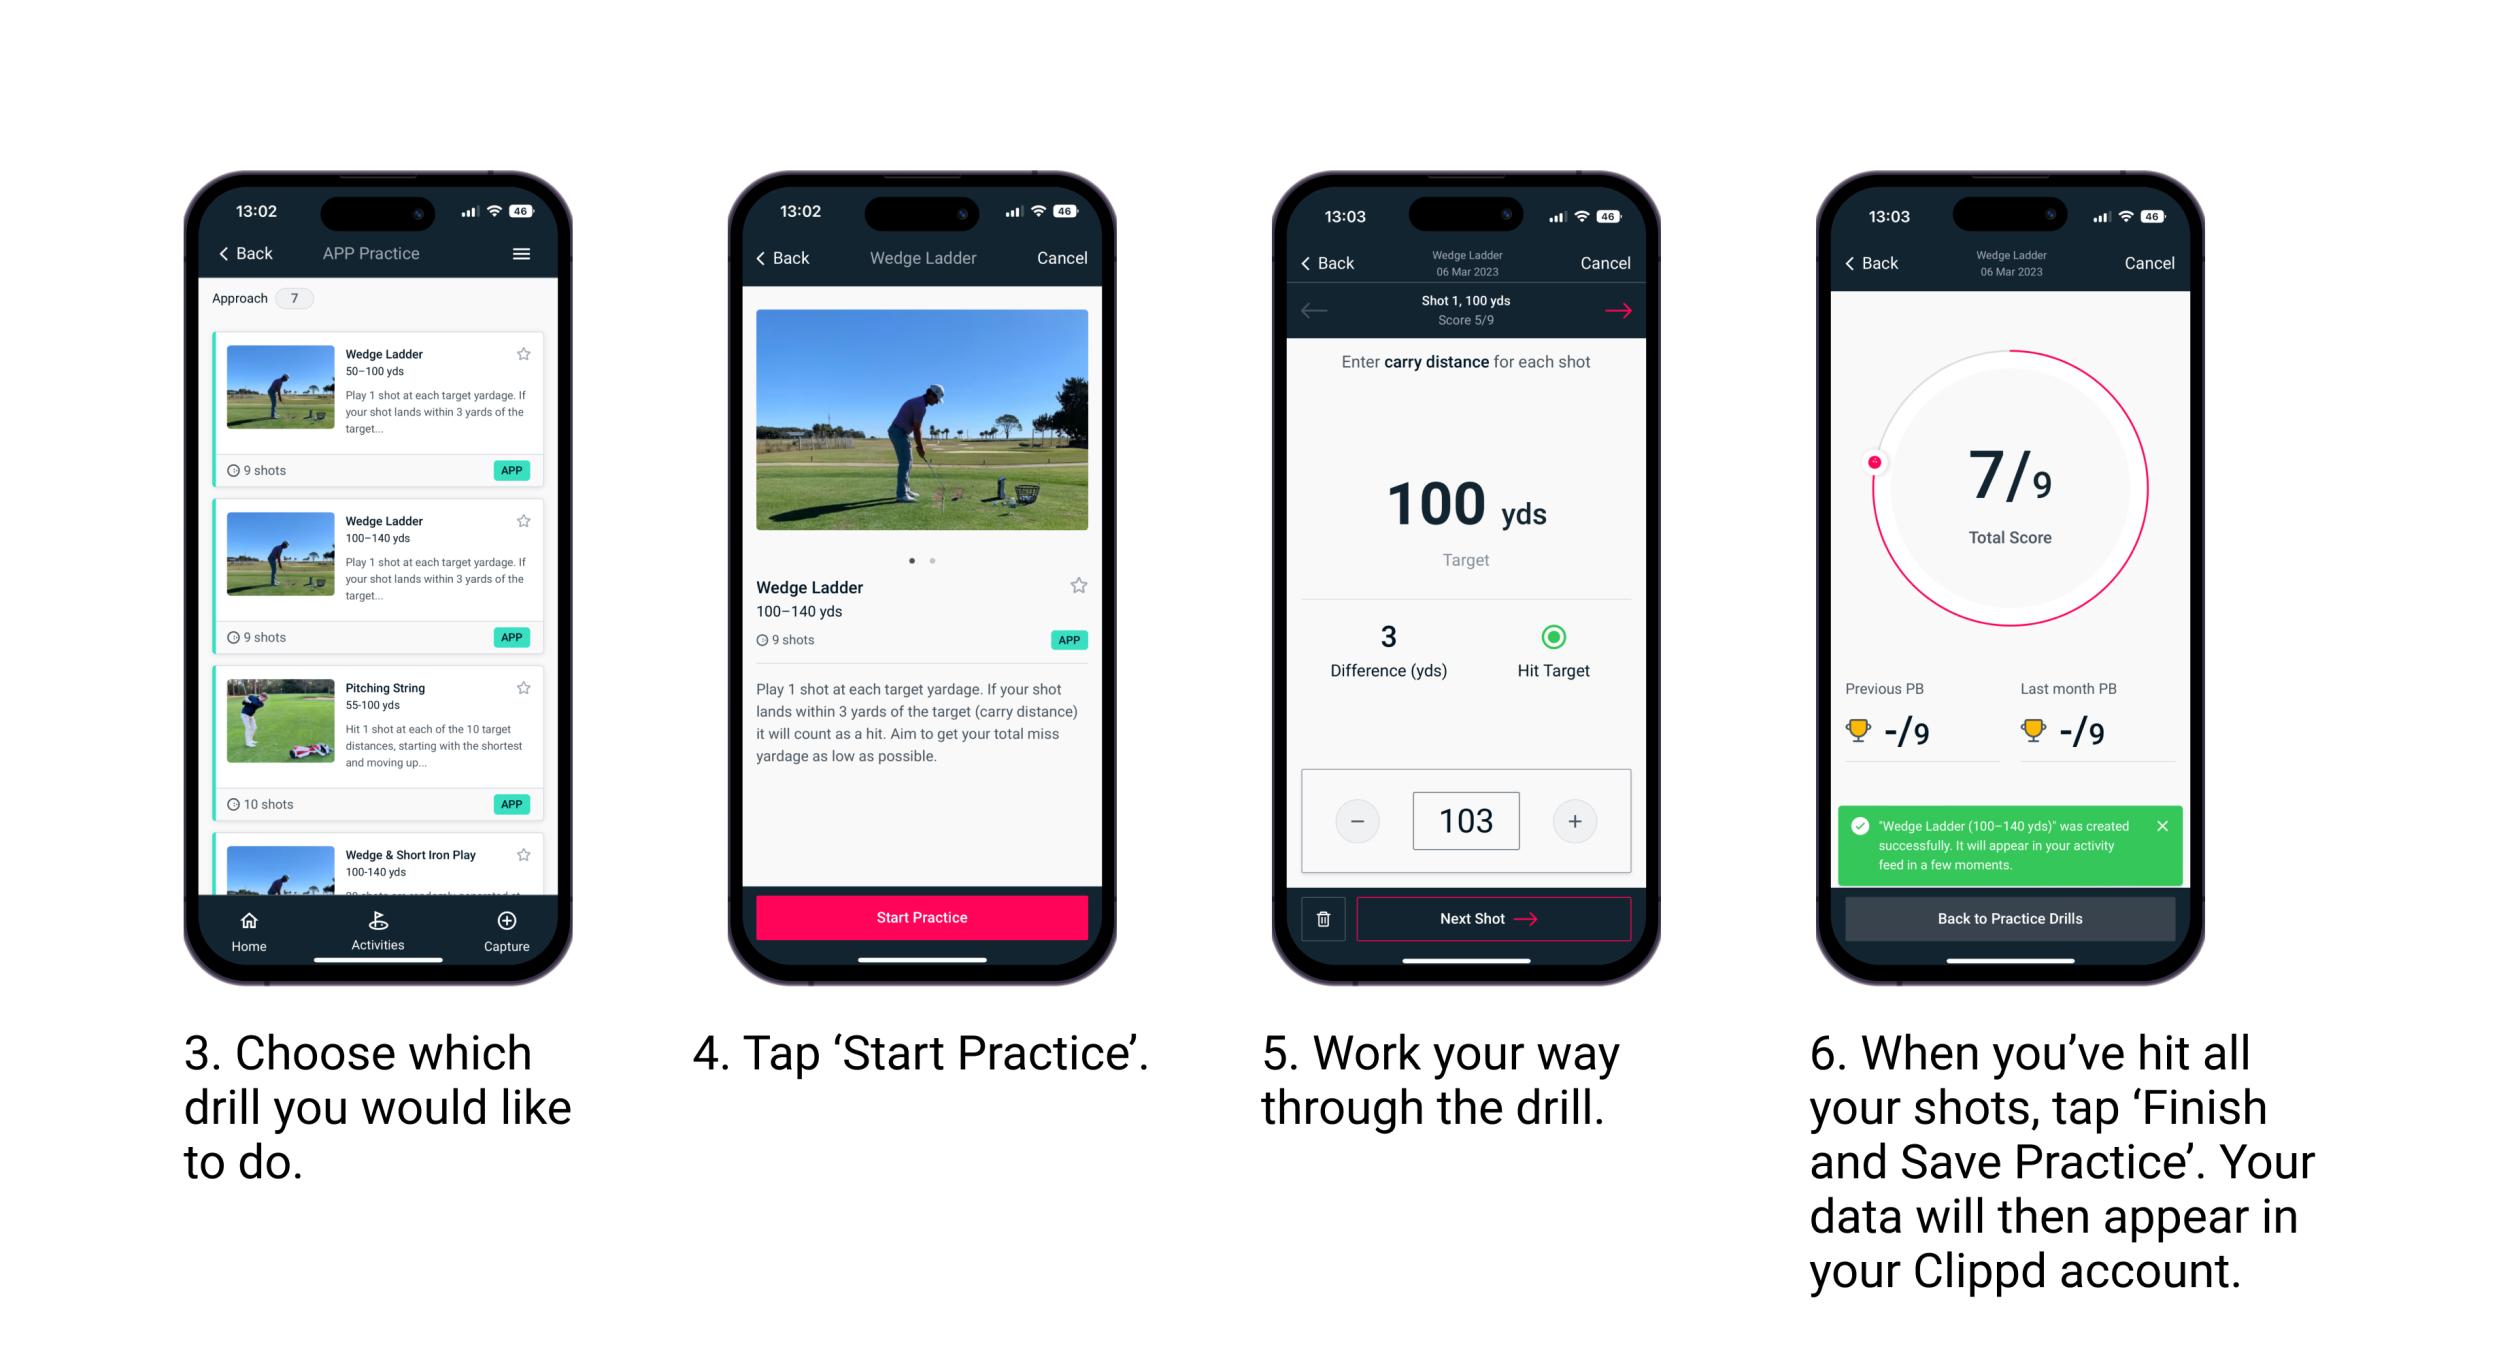Select the Wedge Ladder 100-140 yds drill
This screenshot has width=2503, height=1347.
(380, 564)
